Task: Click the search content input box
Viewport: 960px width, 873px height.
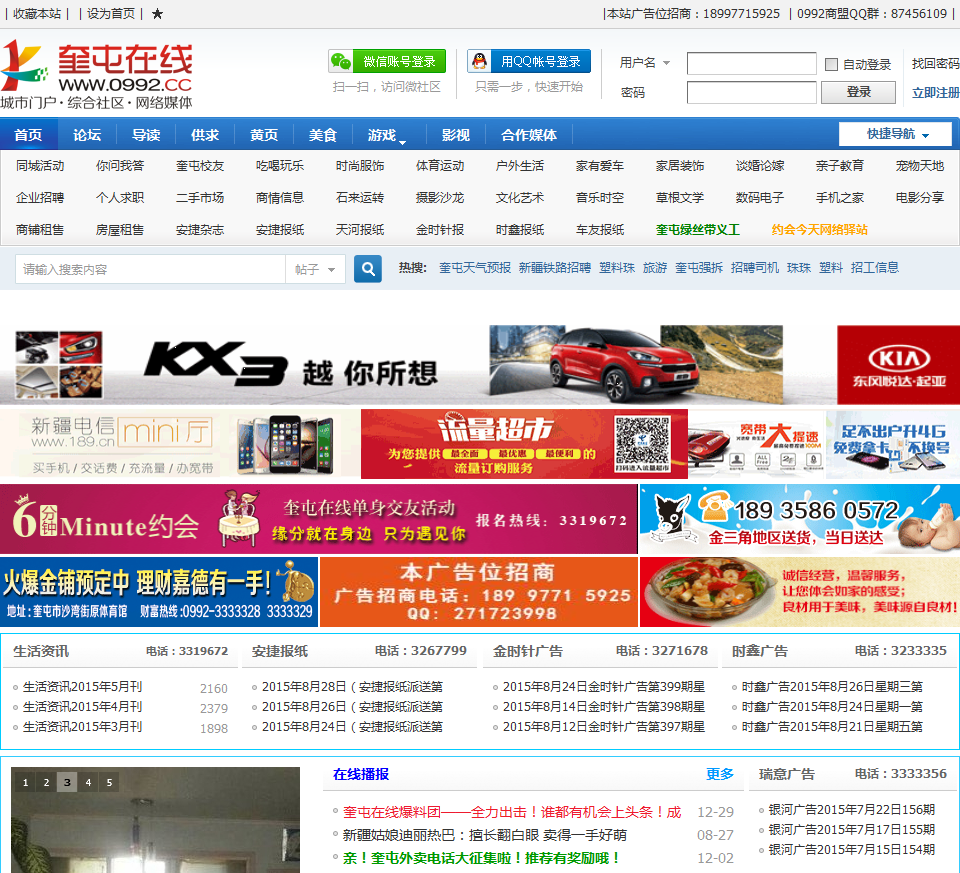Action: [x=150, y=269]
